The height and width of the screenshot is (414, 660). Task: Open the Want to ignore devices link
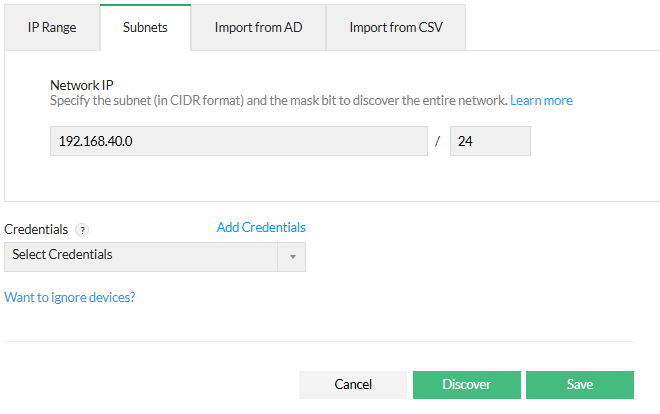[x=70, y=298]
